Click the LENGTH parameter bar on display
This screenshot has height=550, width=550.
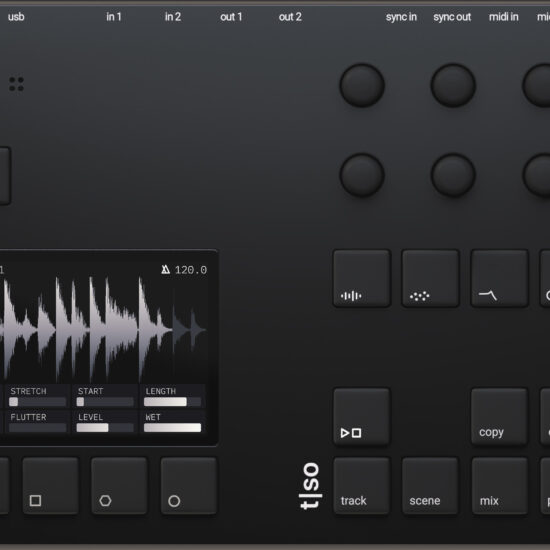tap(173, 402)
